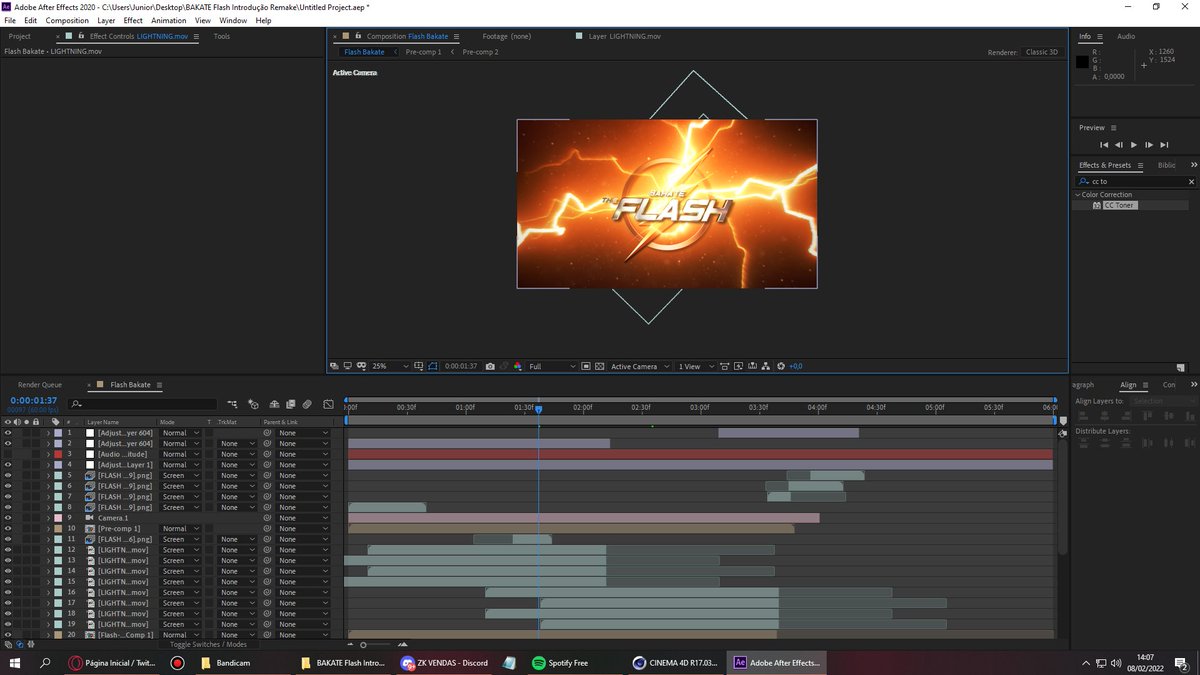Open the Full resolution dropdown
The height and width of the screenshot is (675, 1200).
552,366
